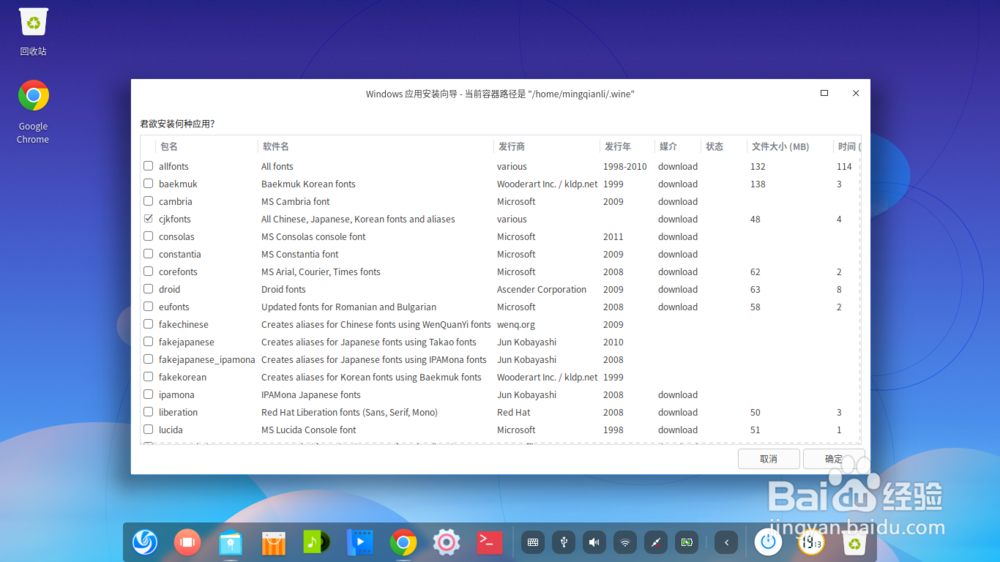Open the trash icon in dock
The image size is (1000, 562).
click(854, 543)
